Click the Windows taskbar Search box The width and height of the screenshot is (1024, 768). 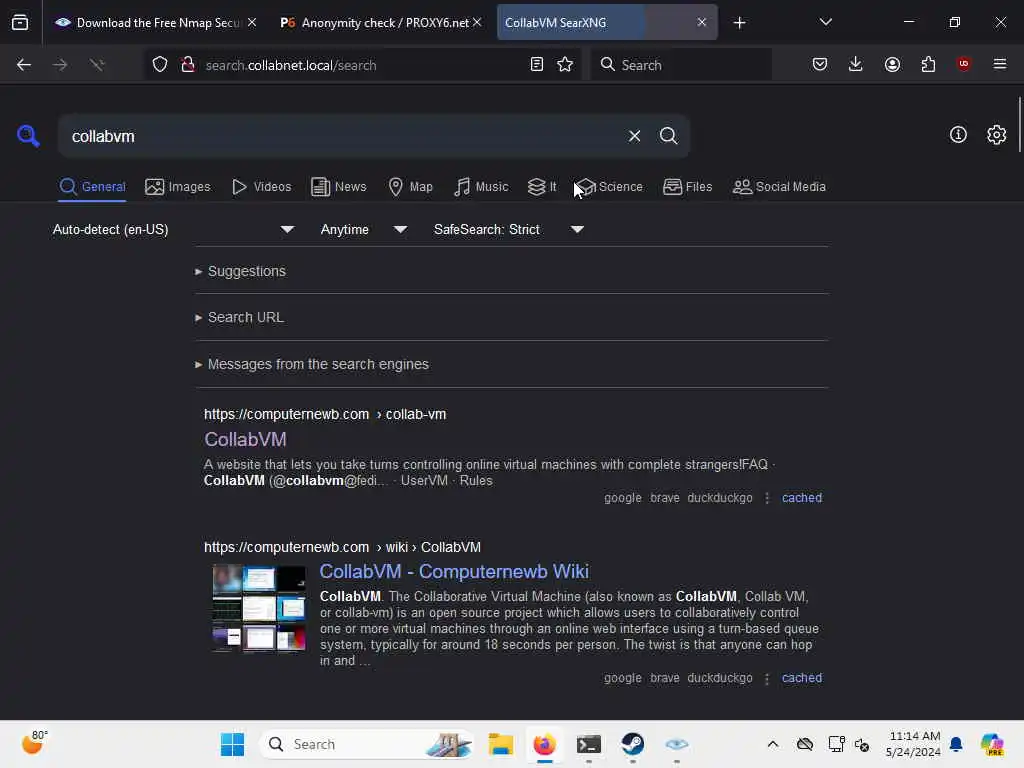point(368,744)
